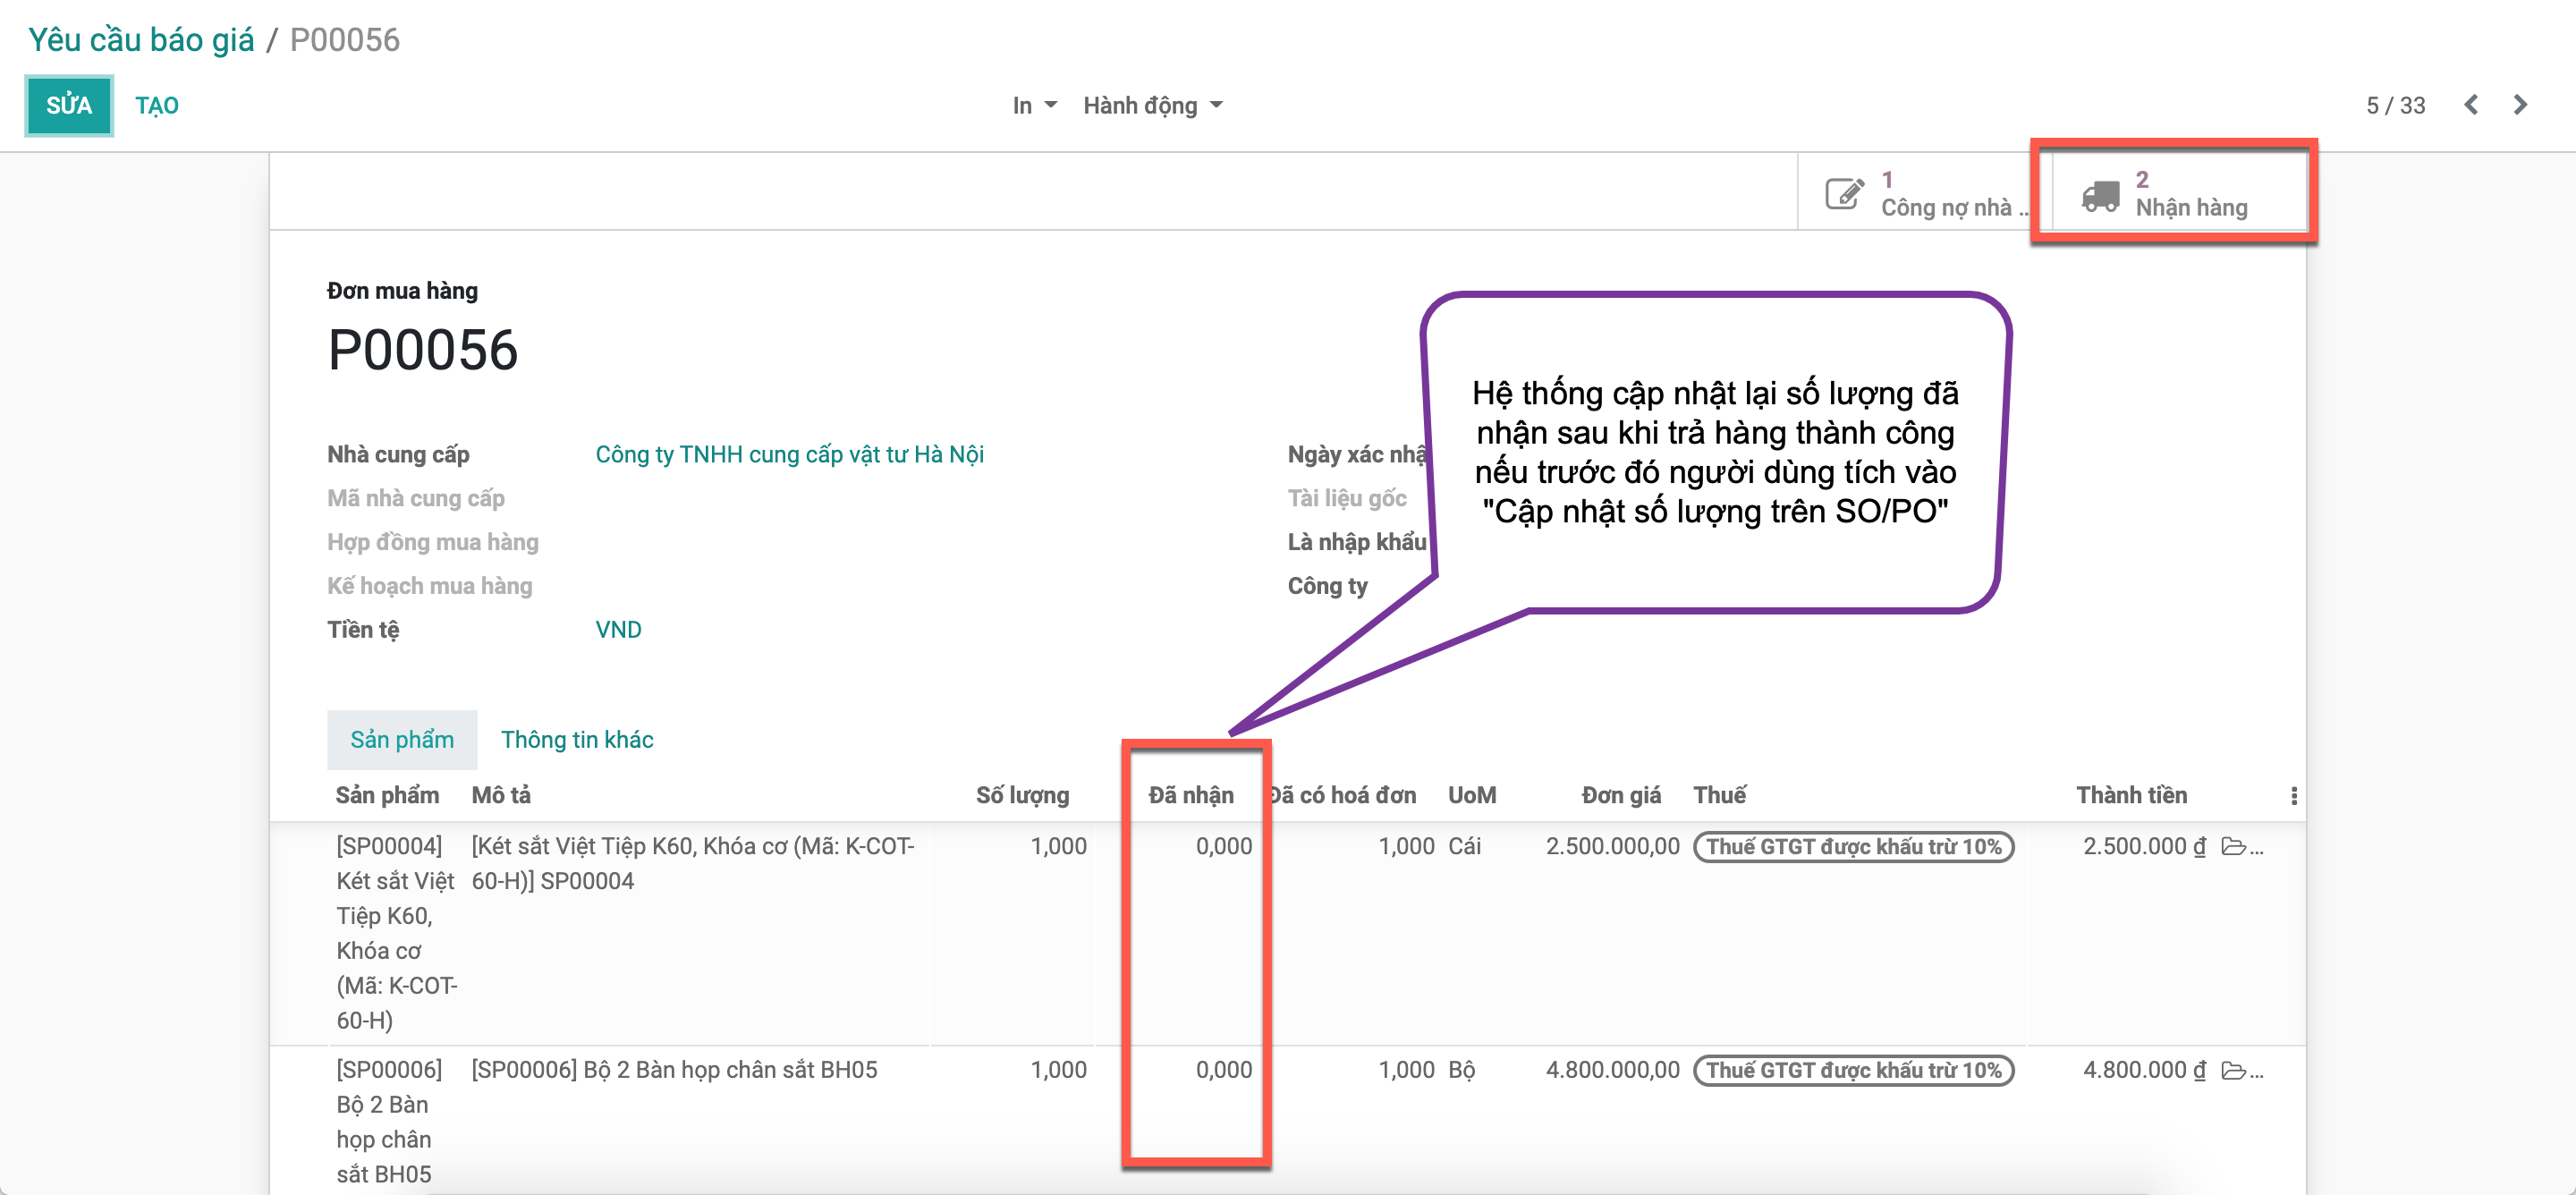Expand the Hành động dropdown

tap(1152, 105)
